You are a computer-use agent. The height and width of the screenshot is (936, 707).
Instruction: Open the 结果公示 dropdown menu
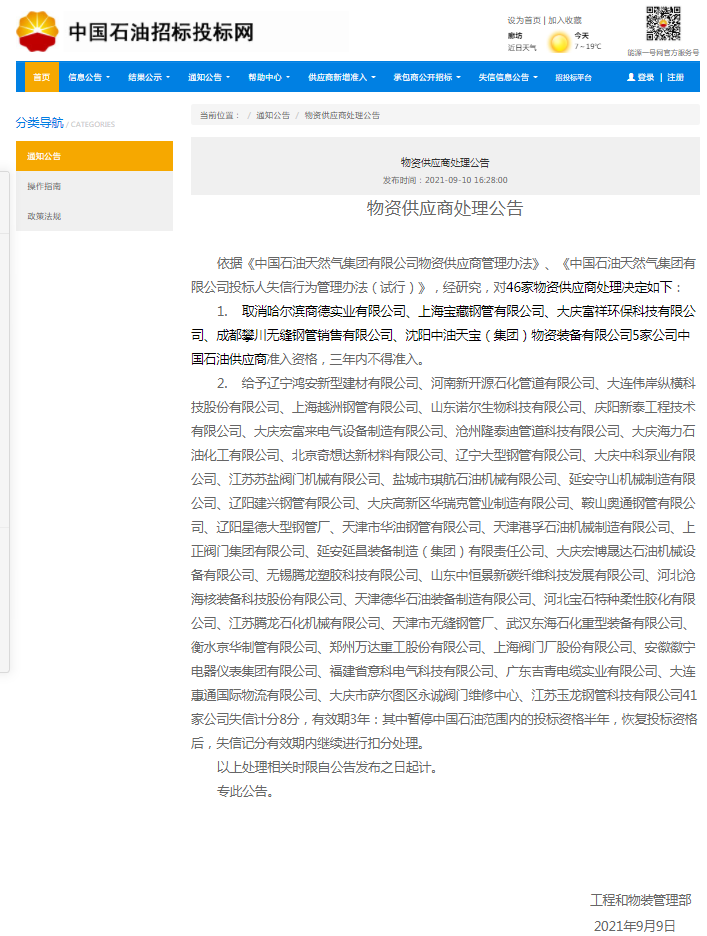[x=149, y=77]
